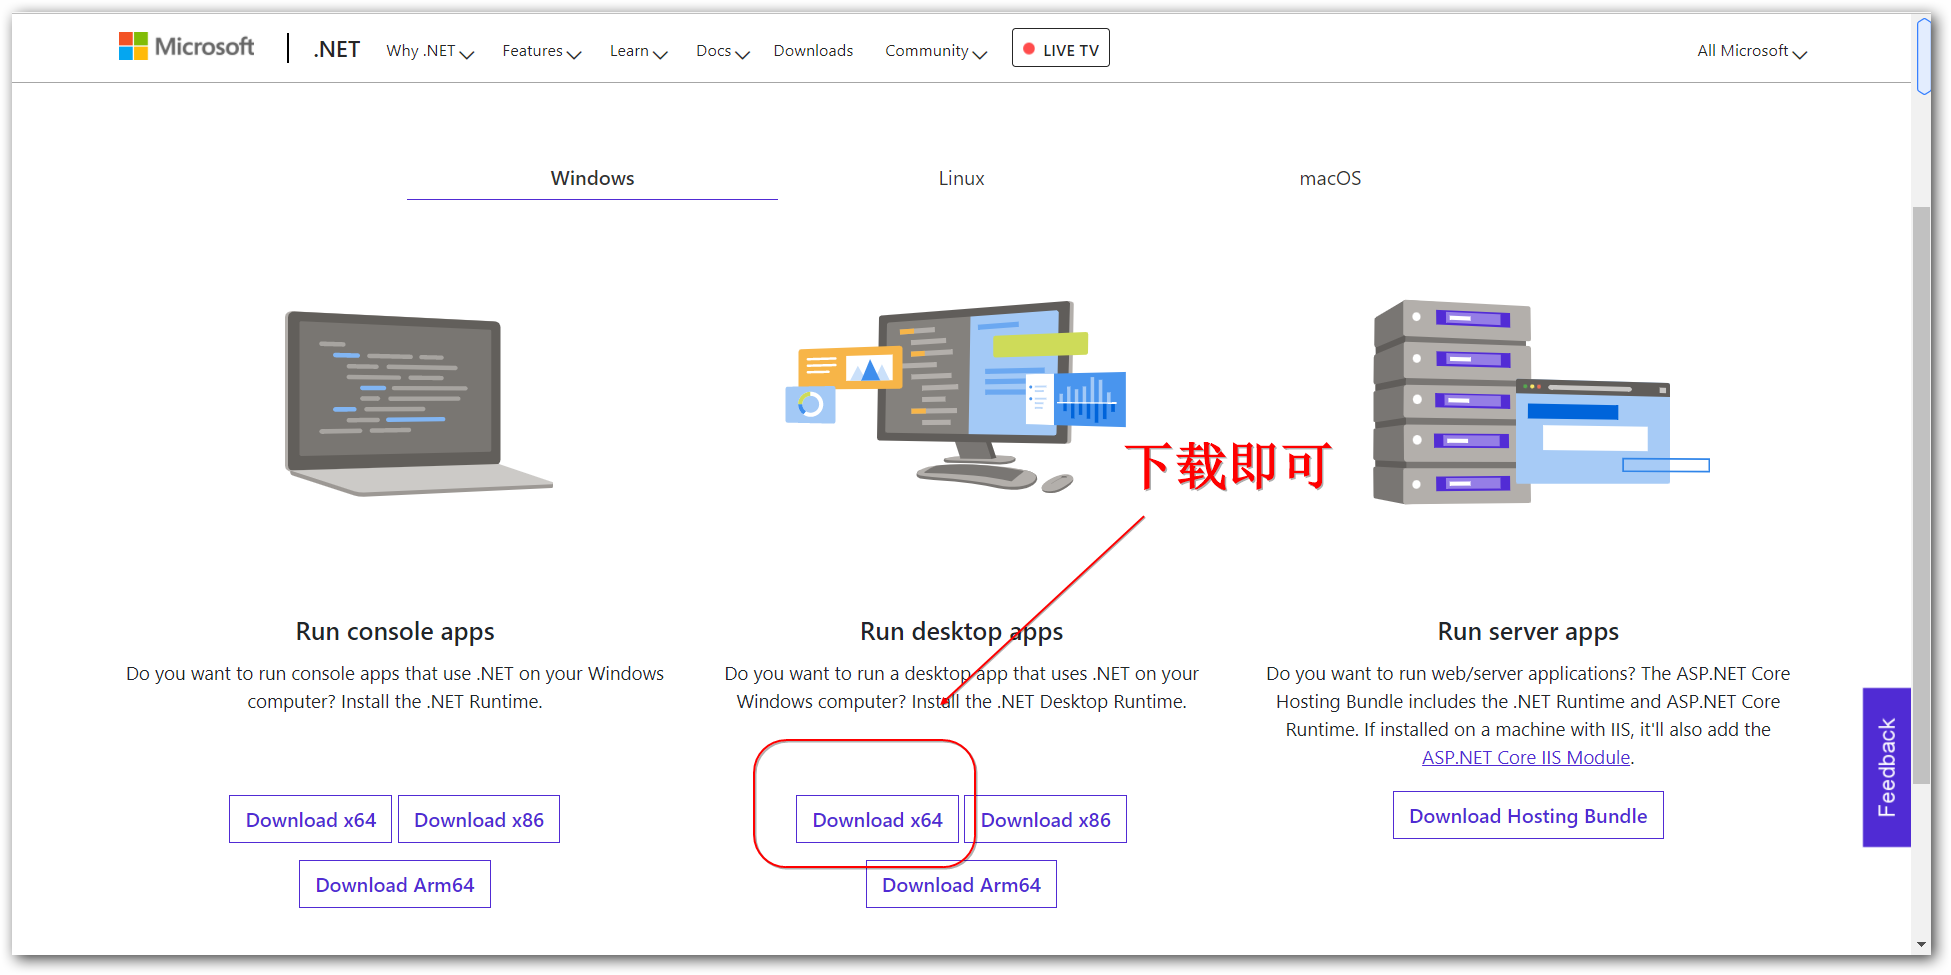
Task: Click the LIVE TV button
Action: coord(1060,48)
